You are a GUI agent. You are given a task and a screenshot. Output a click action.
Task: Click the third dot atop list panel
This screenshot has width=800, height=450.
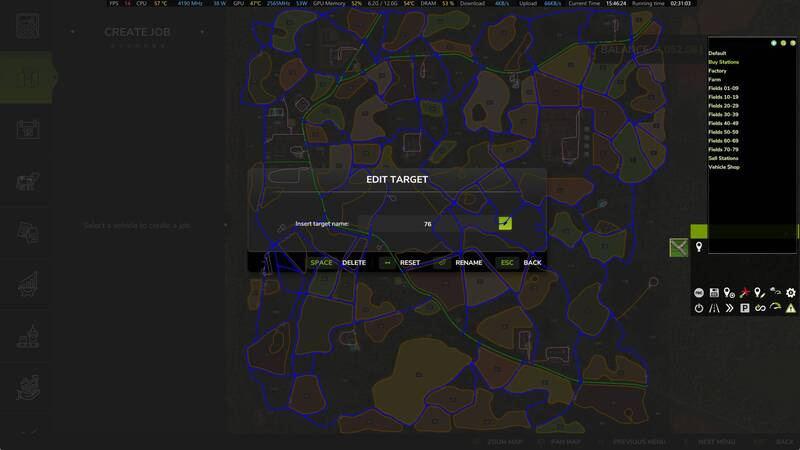coord(793,43)
